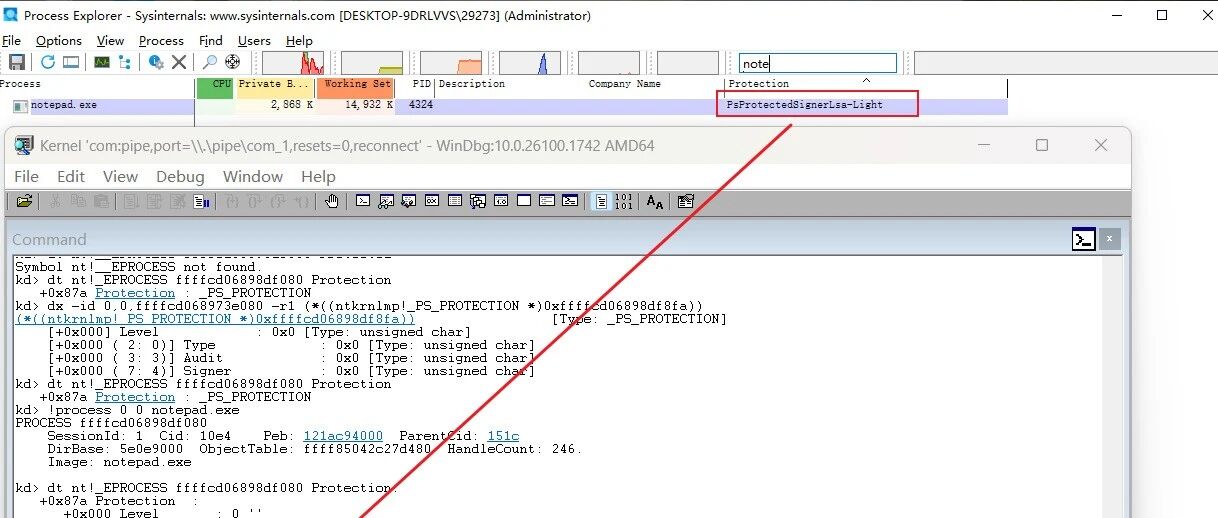
Task: Click the Refresh Now icon in Process Explorer
Action: pos(48,62)
